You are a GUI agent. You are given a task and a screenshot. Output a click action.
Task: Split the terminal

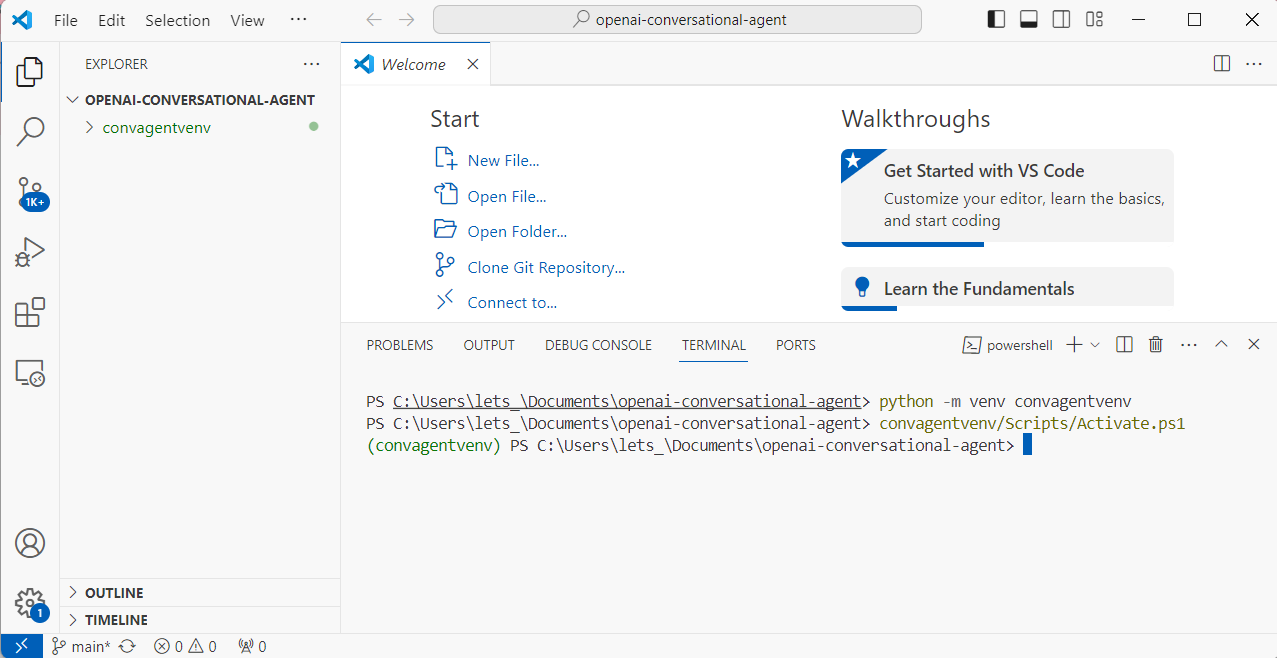[x=1123, y=344]
